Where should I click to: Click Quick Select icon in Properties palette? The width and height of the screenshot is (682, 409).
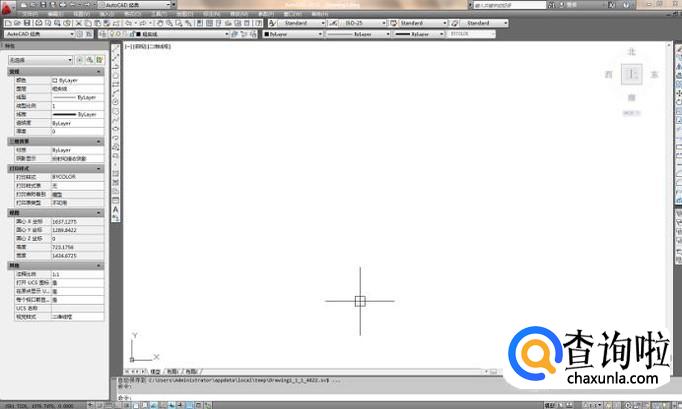tap(100, 60)
